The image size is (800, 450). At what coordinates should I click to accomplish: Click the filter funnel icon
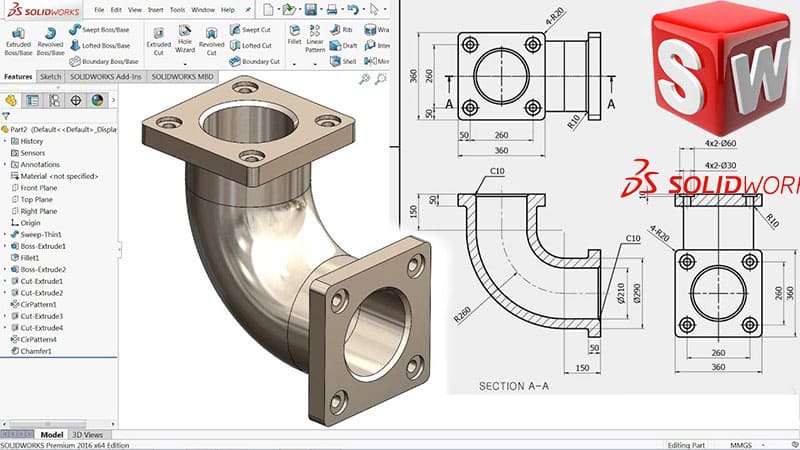point(6,116)
